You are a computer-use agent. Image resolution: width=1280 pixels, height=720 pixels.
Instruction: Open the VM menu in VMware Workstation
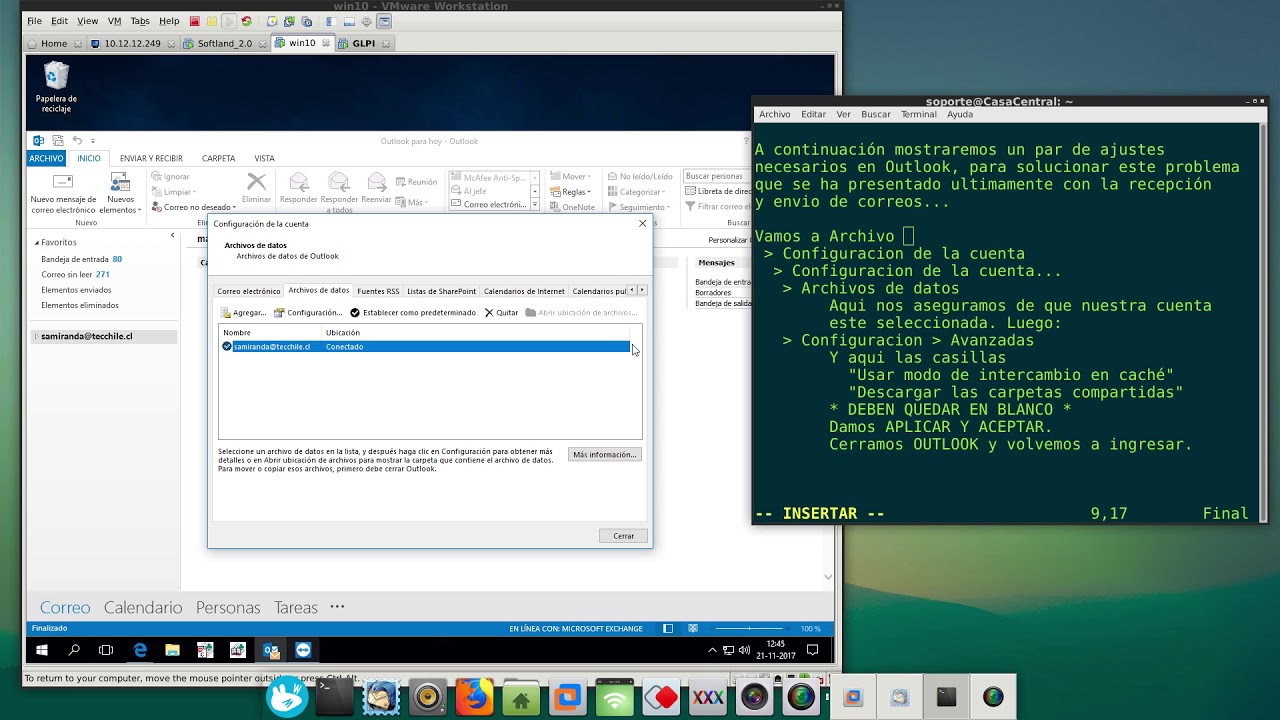click(x=114, y=21)
